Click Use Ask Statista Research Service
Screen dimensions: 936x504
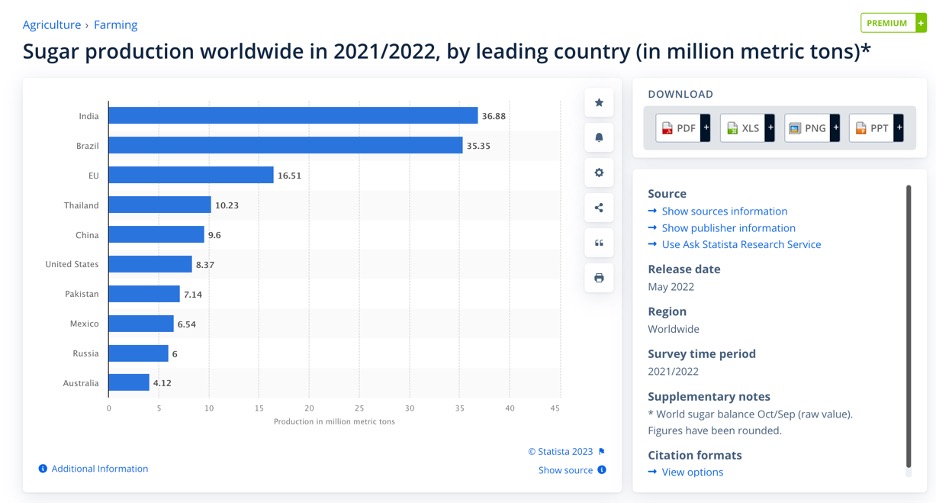(x=741, y=244)
